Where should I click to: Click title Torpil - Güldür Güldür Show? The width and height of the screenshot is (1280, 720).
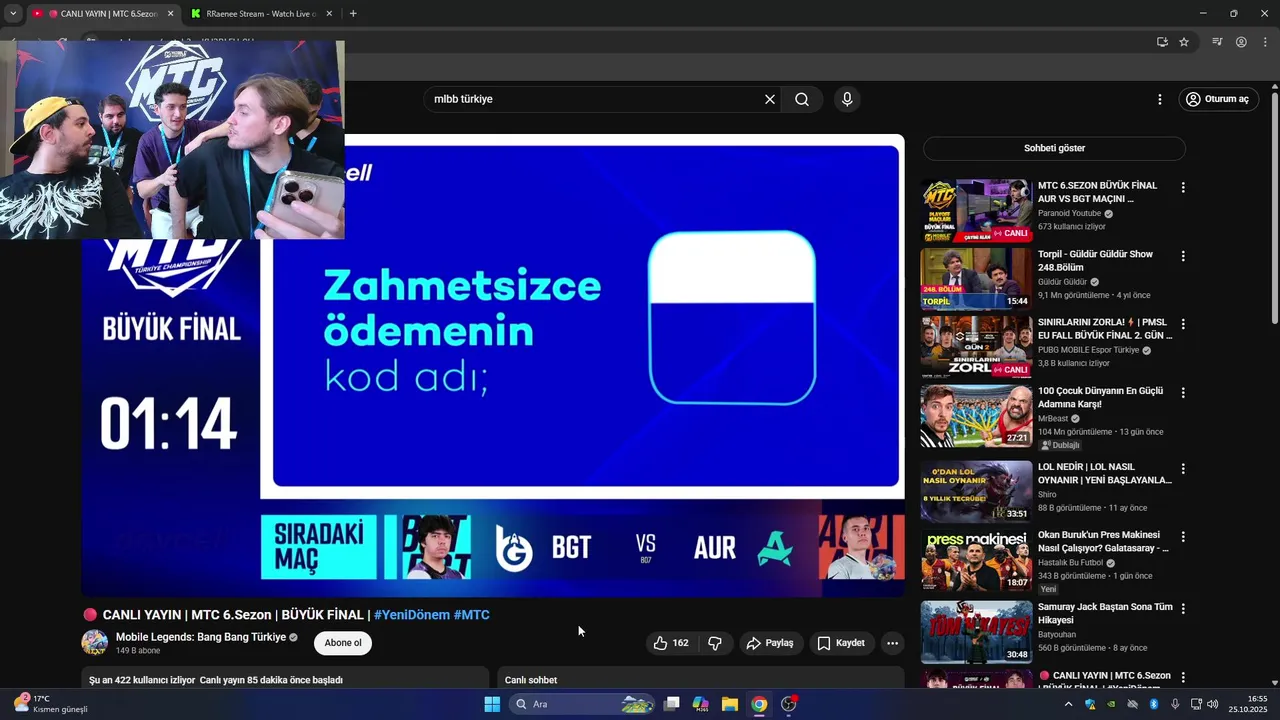(x=1095, y=261)
